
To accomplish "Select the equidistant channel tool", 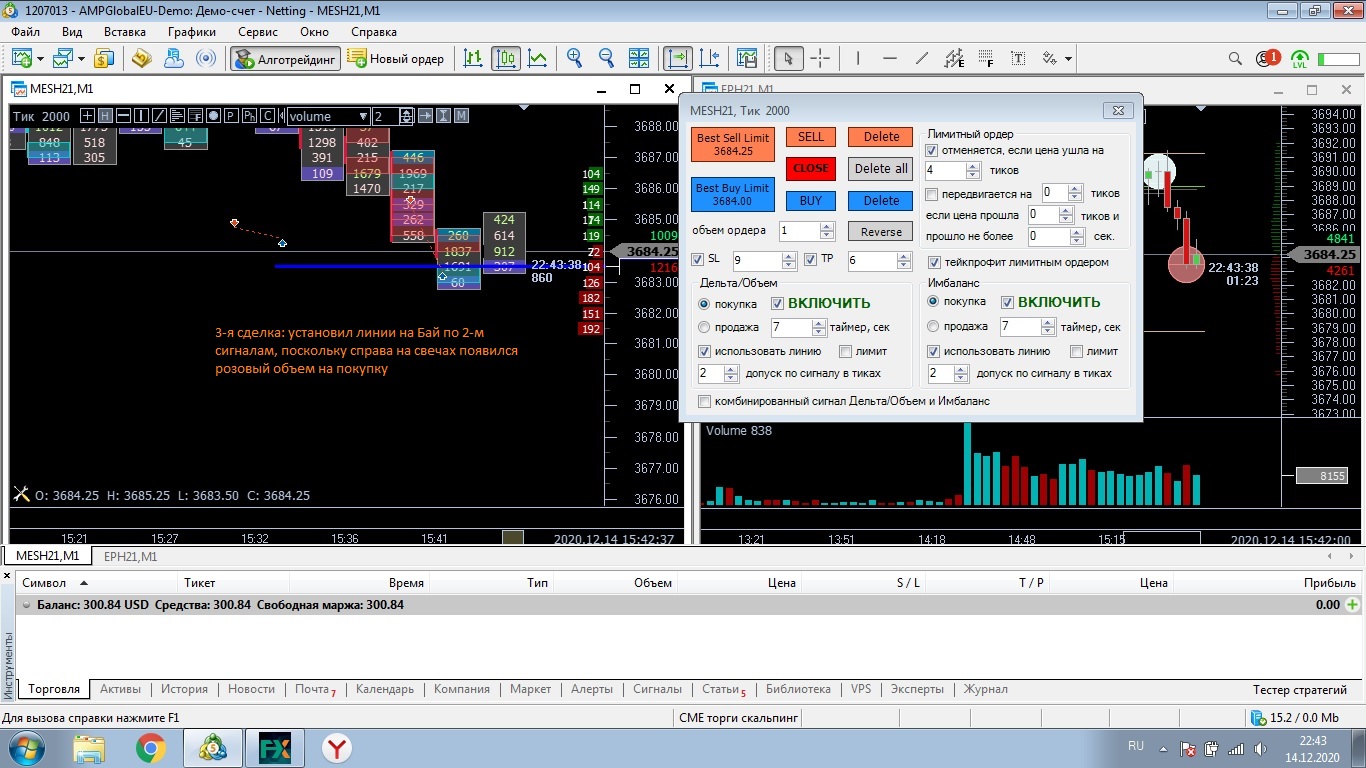I will pyautogui.click(x=954, y=58).
